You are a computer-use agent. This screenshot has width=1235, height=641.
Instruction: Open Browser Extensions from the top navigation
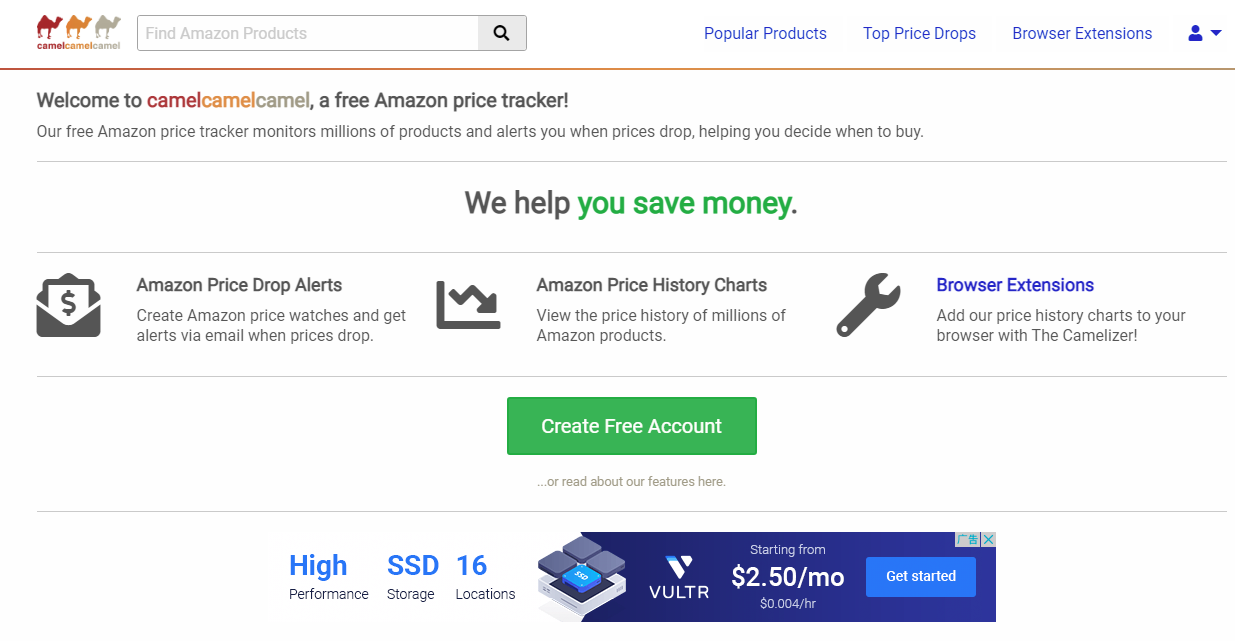1081,33
